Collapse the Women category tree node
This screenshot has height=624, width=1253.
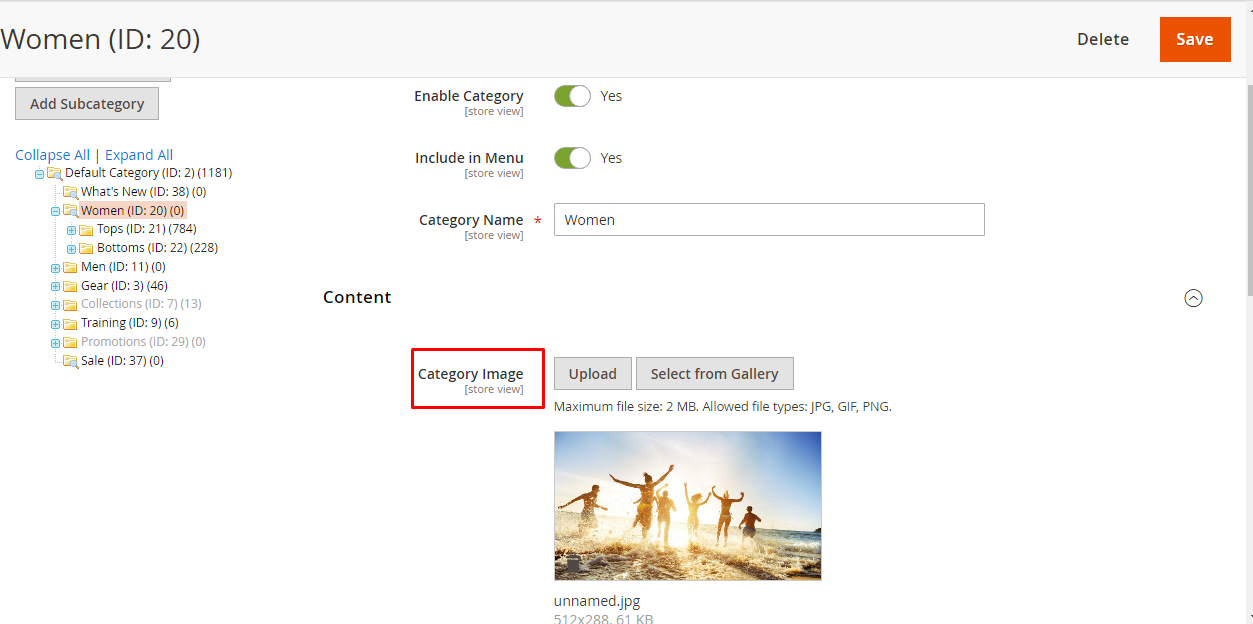pyautogui.click(x=56, y=211)
